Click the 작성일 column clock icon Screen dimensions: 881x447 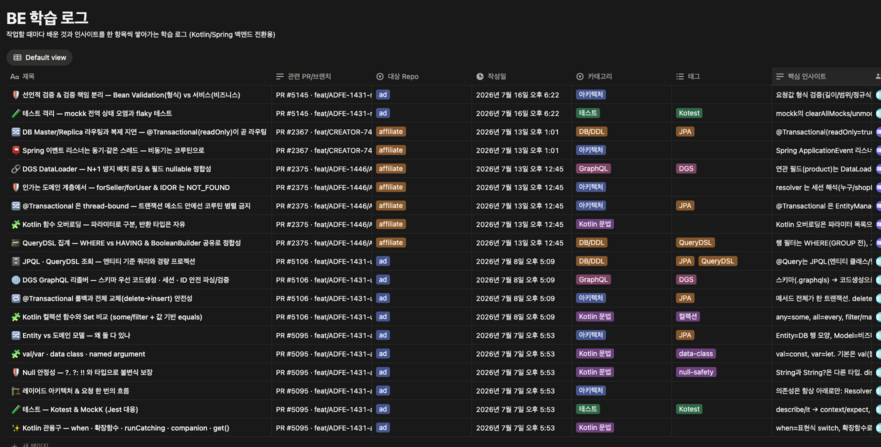[x=480, y=76]
